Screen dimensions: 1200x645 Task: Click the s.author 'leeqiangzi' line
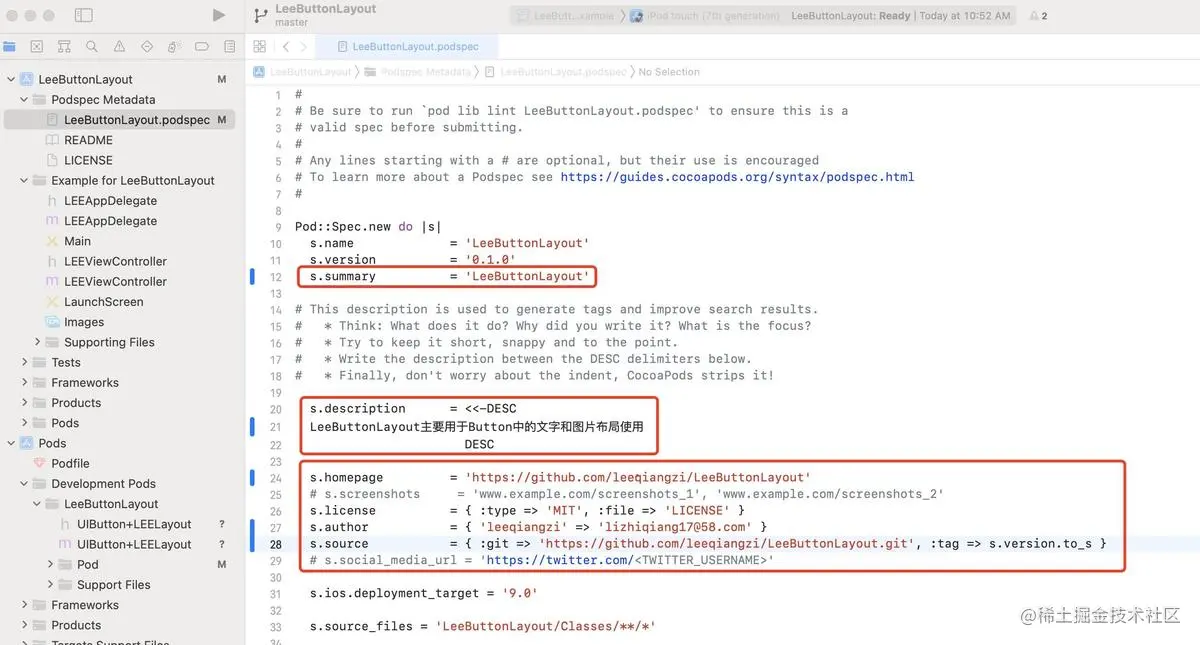coord(538,527)
